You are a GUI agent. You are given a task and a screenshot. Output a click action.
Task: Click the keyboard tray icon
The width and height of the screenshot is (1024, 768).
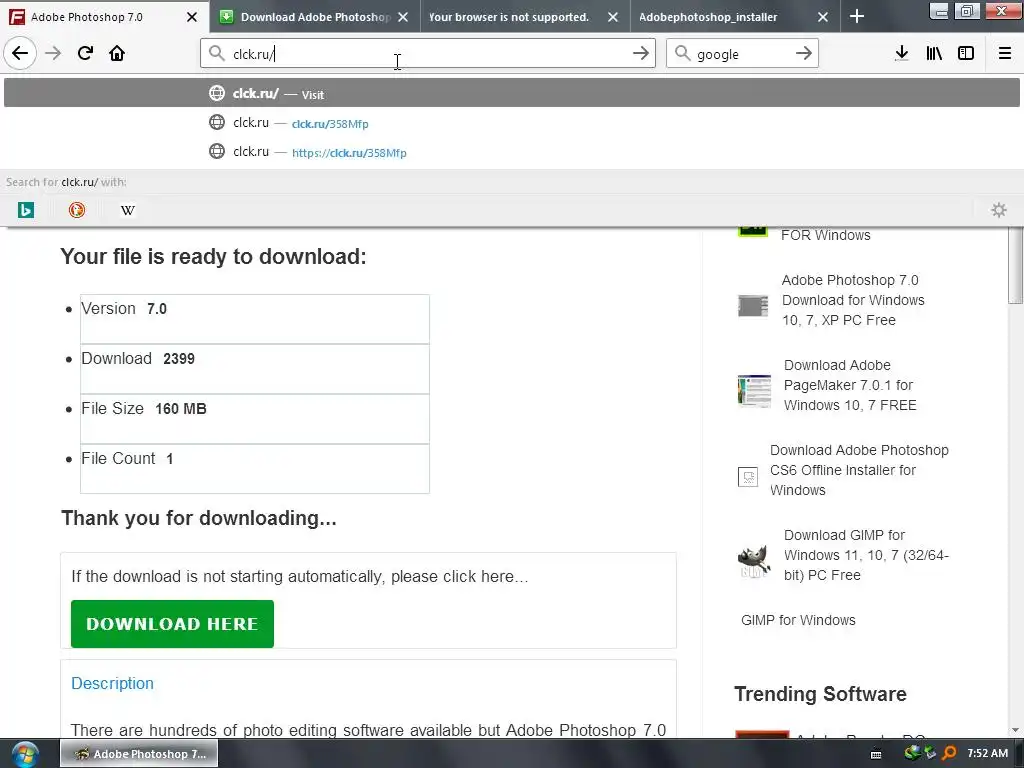click(876, 754)
